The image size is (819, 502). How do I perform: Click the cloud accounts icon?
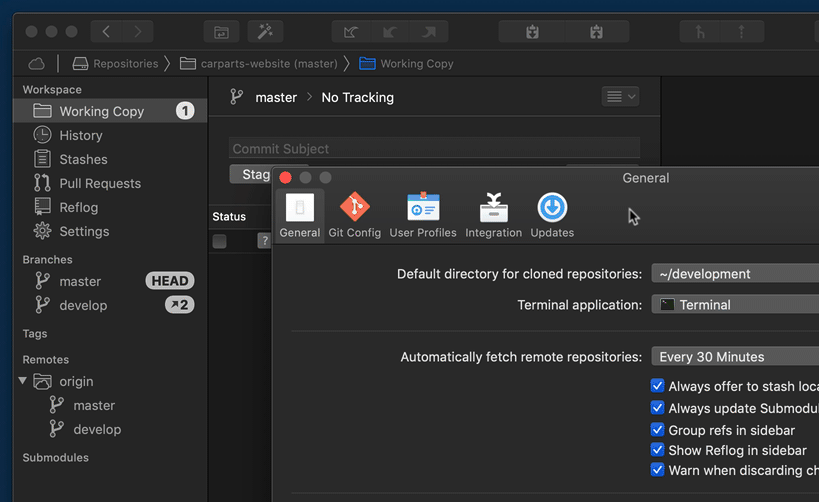pyautogui.click(x=37, y=64)
